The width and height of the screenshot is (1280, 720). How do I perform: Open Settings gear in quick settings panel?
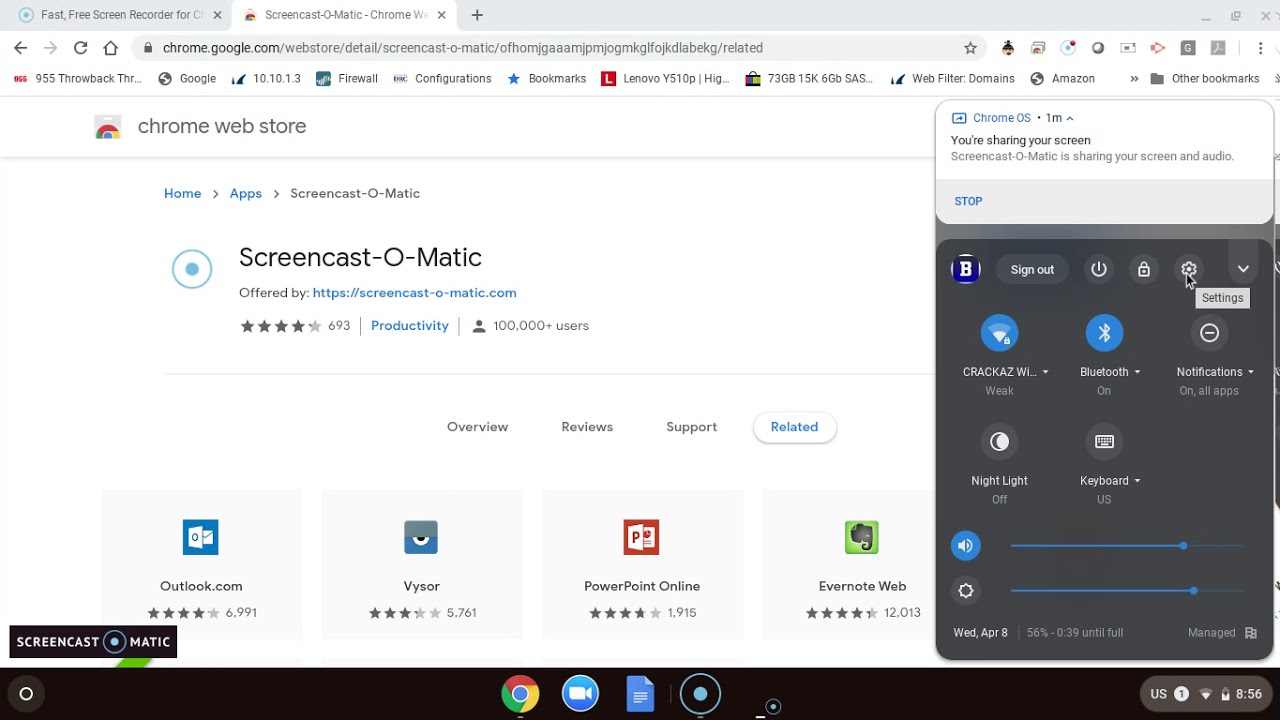tap(1189, 269)
